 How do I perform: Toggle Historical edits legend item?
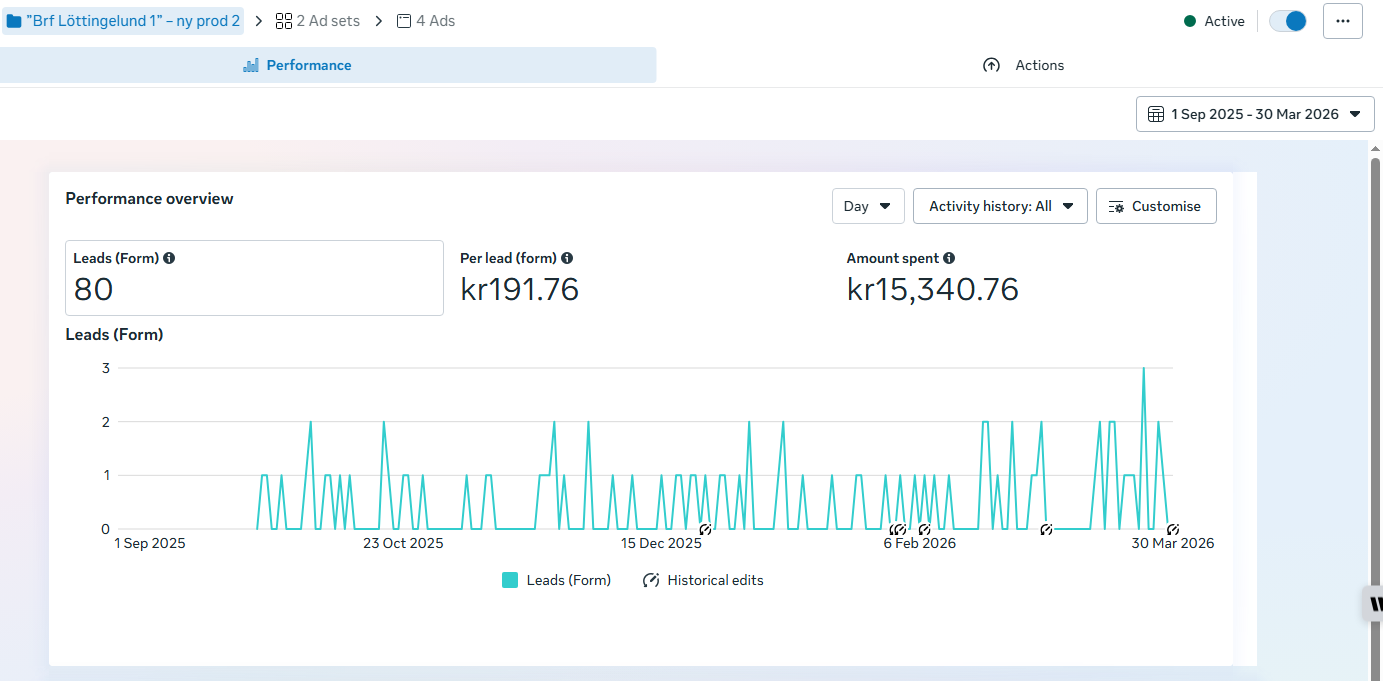click(651, 580)
